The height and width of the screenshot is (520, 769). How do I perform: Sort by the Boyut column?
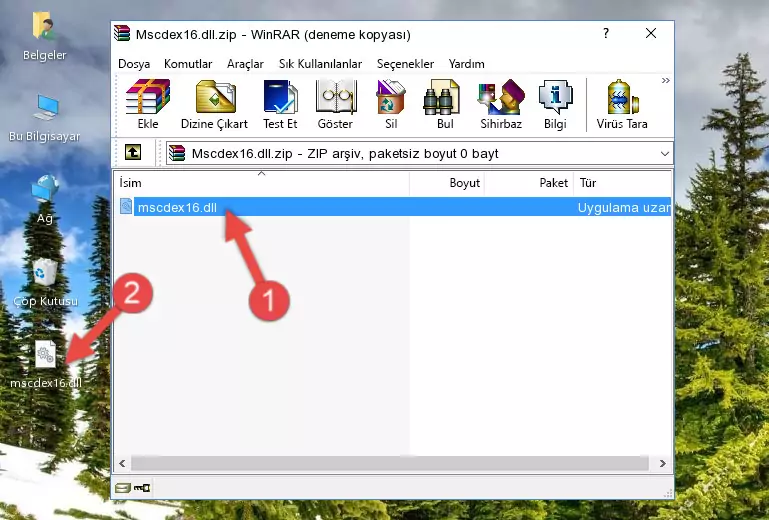447,182
